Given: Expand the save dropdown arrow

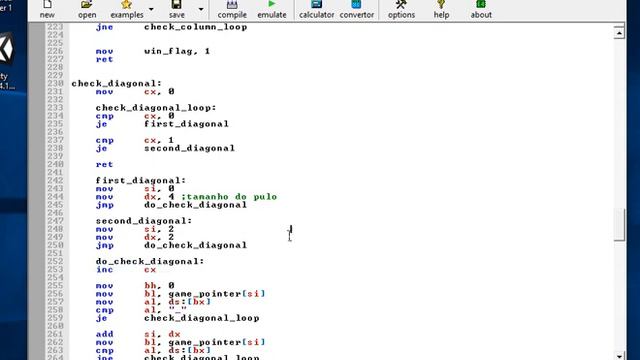Looking at the screenshot, I should (x=201, y=9).
